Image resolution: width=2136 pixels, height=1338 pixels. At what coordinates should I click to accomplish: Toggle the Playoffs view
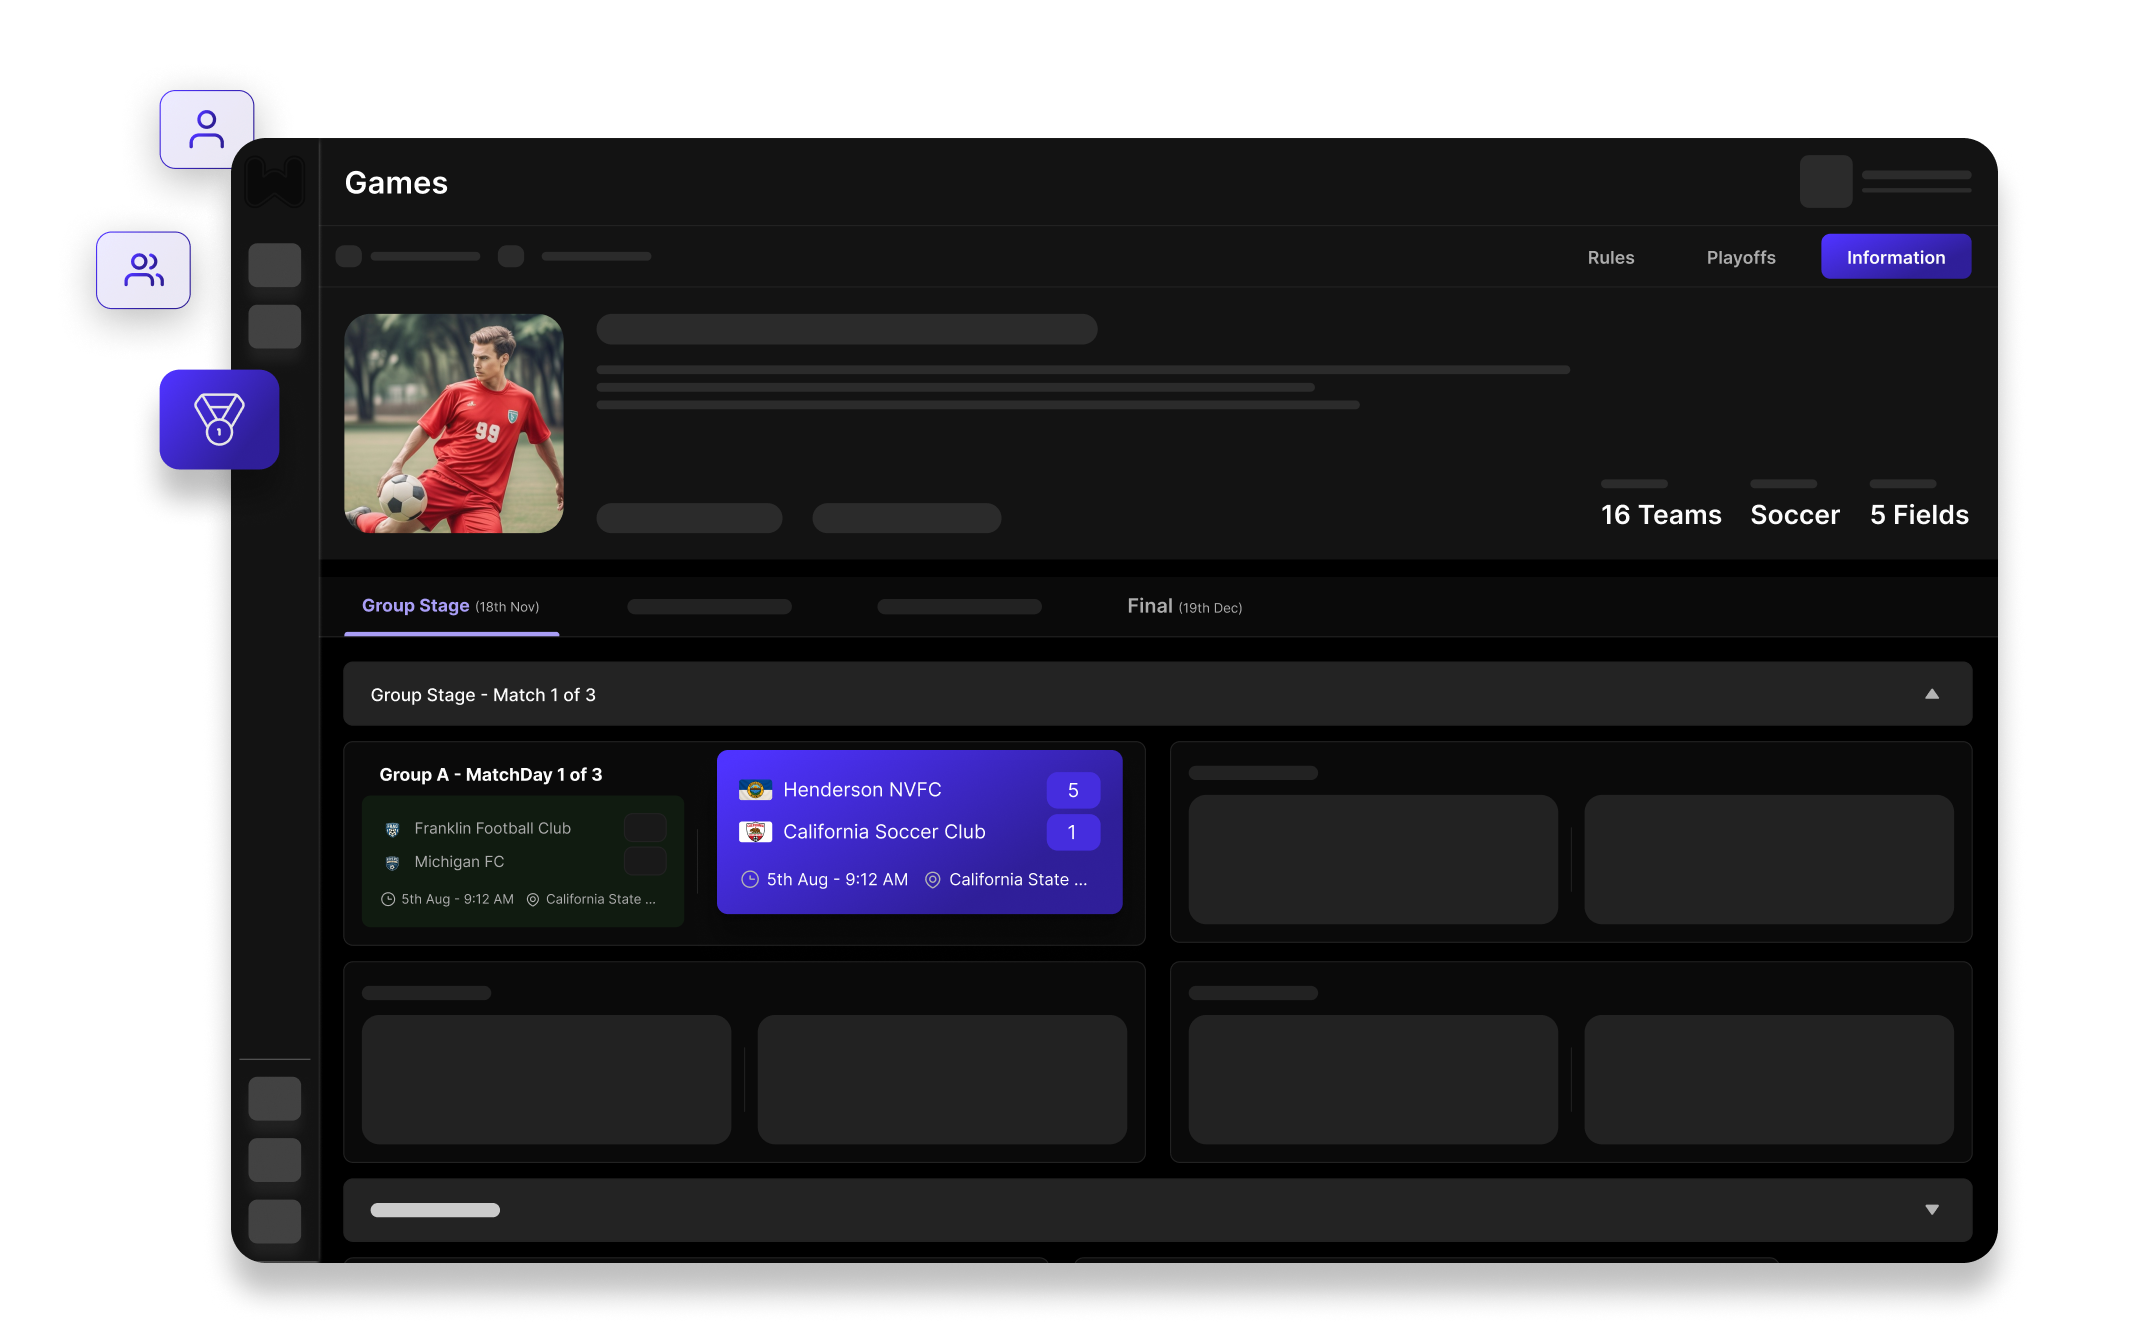point(1740,257)
